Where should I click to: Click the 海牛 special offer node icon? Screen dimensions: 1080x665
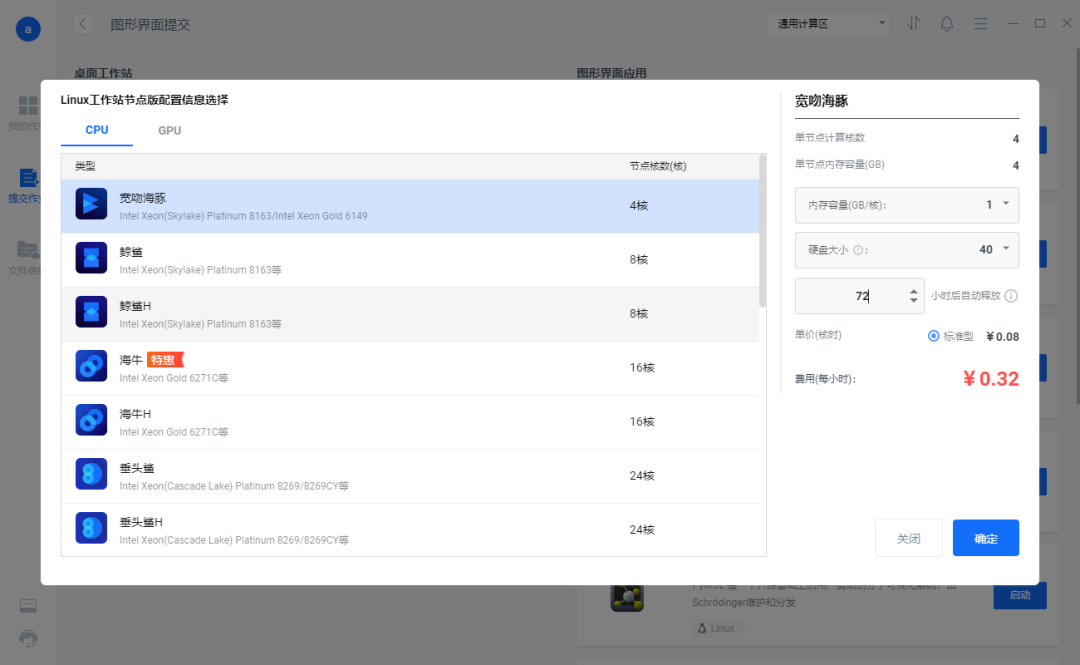(x=91, y=366)
